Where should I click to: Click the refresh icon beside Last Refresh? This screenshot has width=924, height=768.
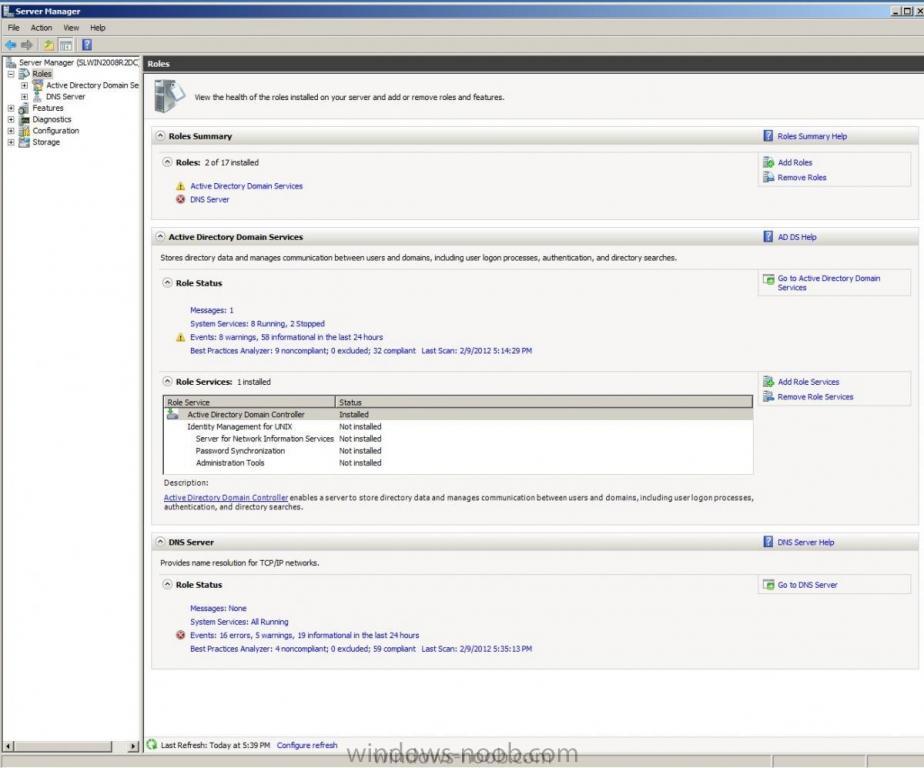pyautogui.click(x=151, y=744)
